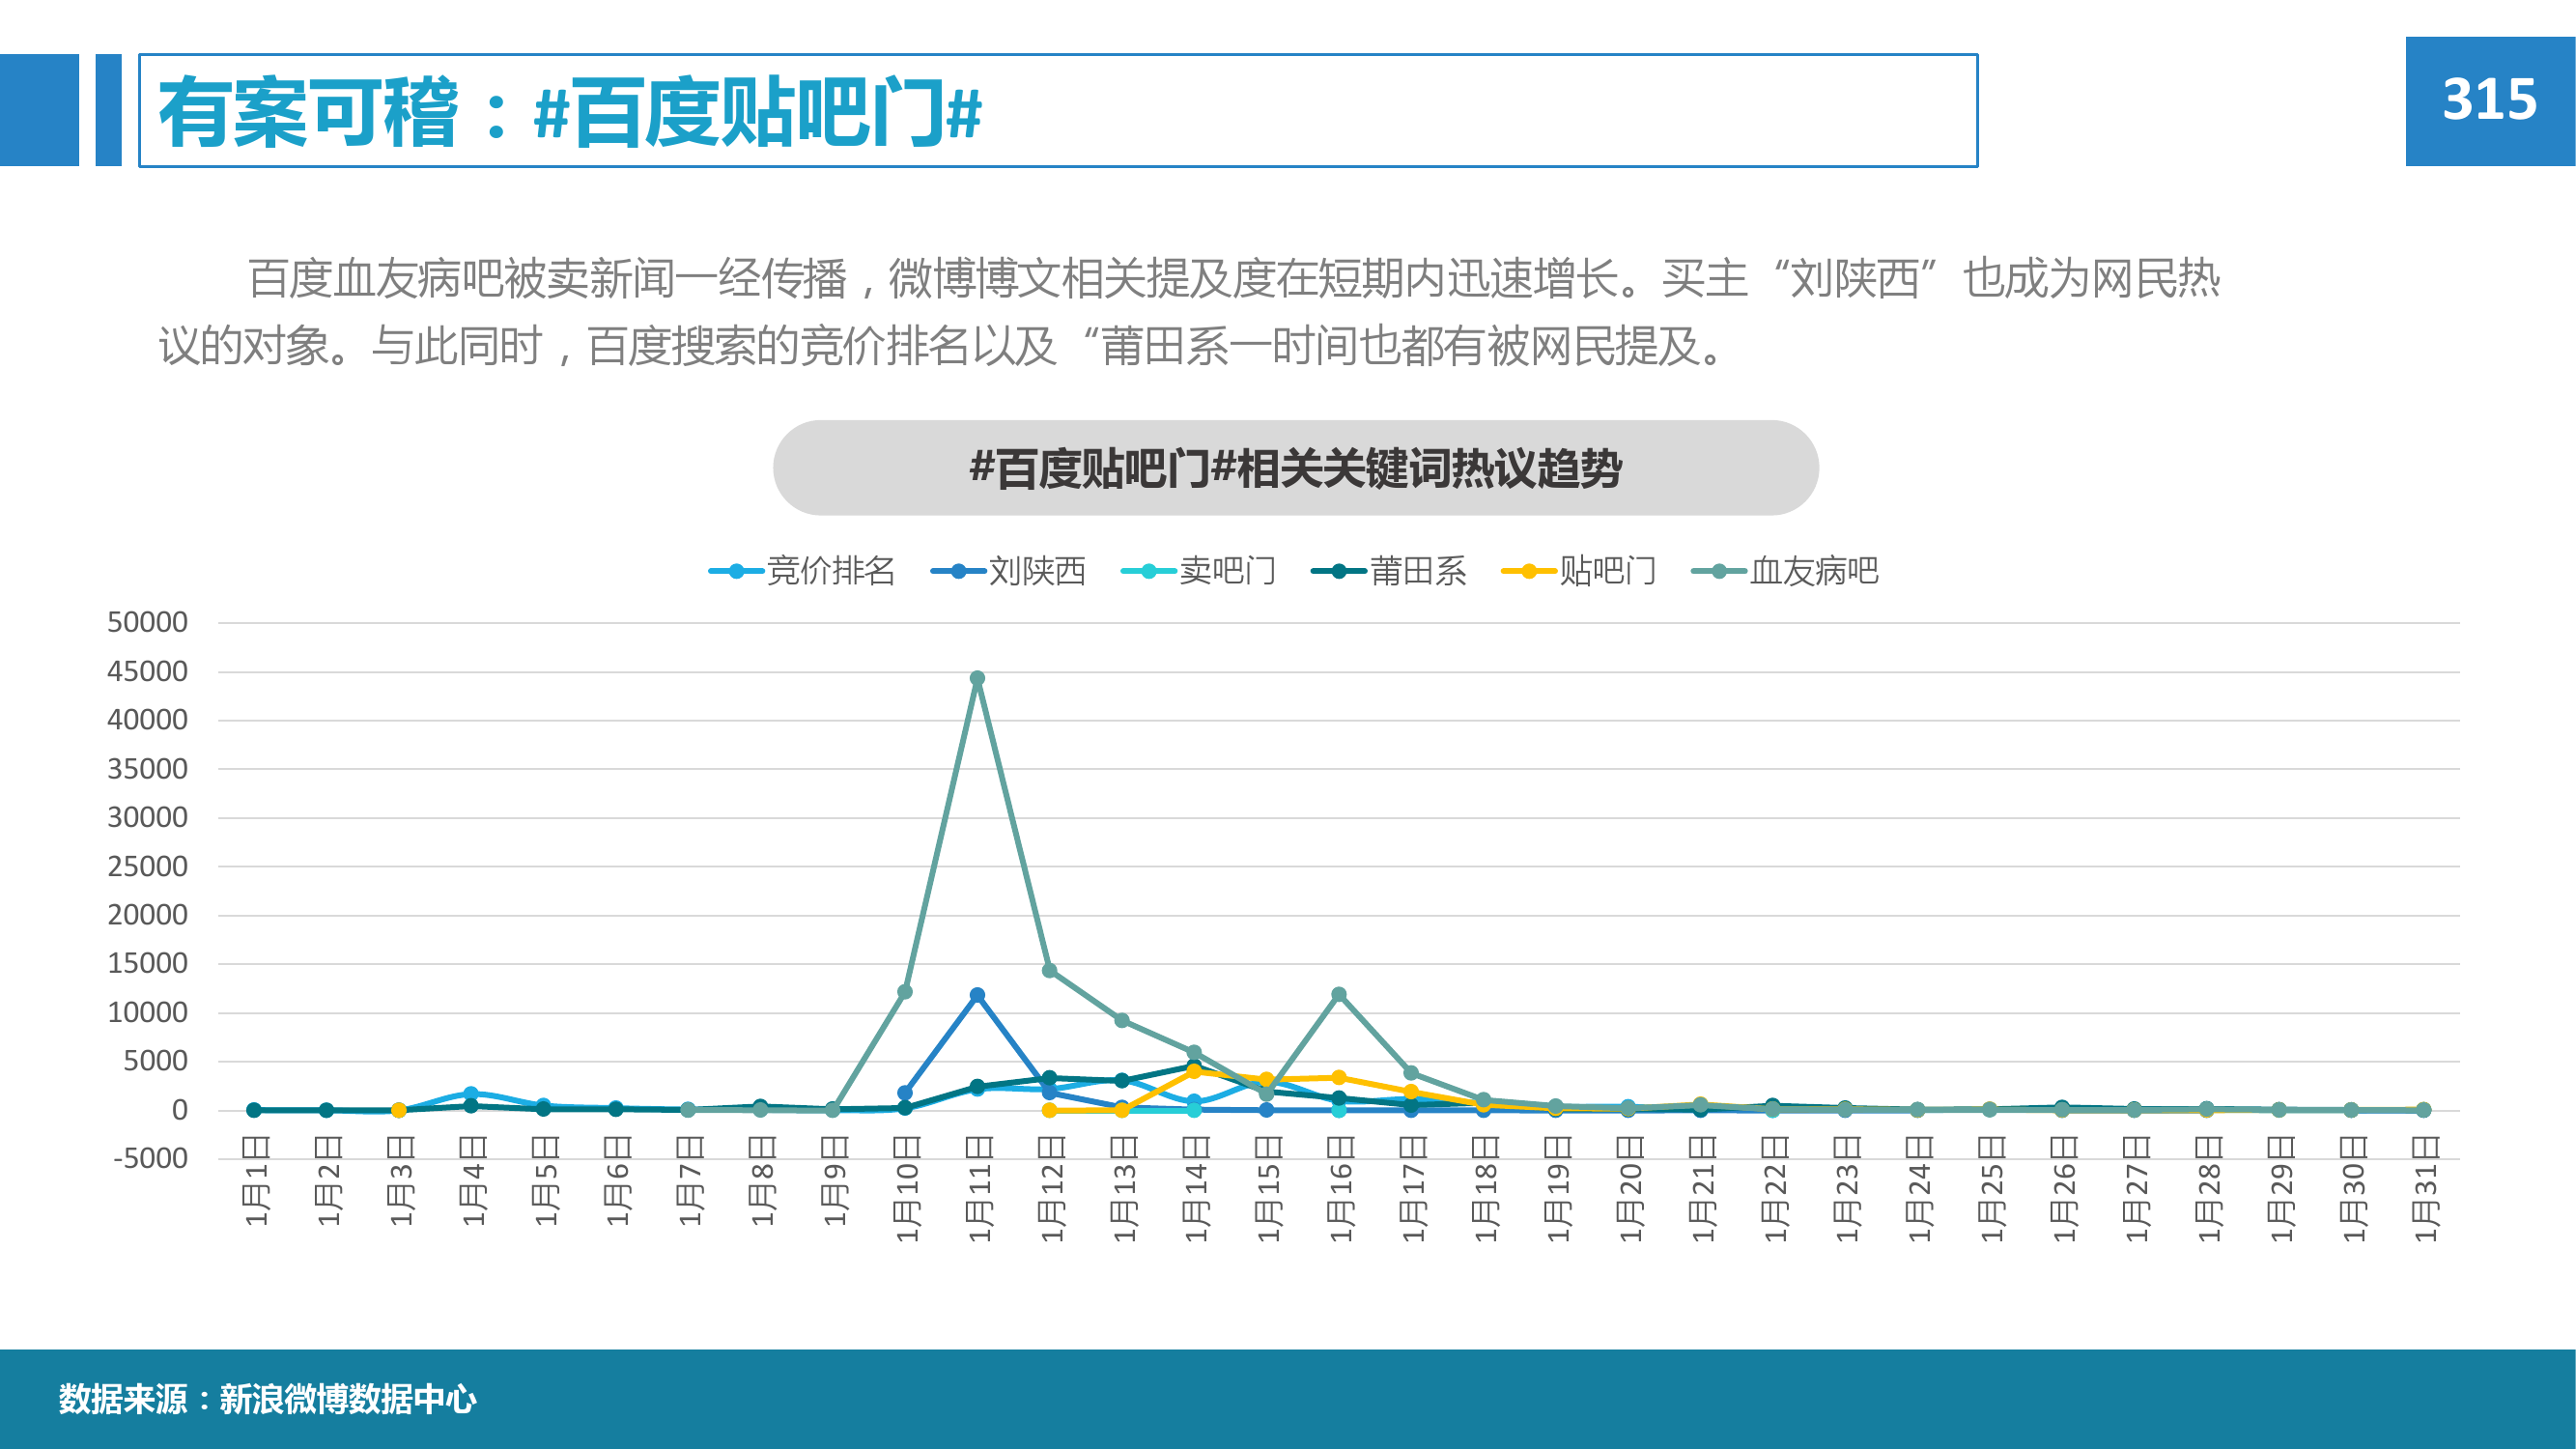2576x1449 pixels.
Task: Click the paragraph line starting 议的对象
Action: coord(943,346)
